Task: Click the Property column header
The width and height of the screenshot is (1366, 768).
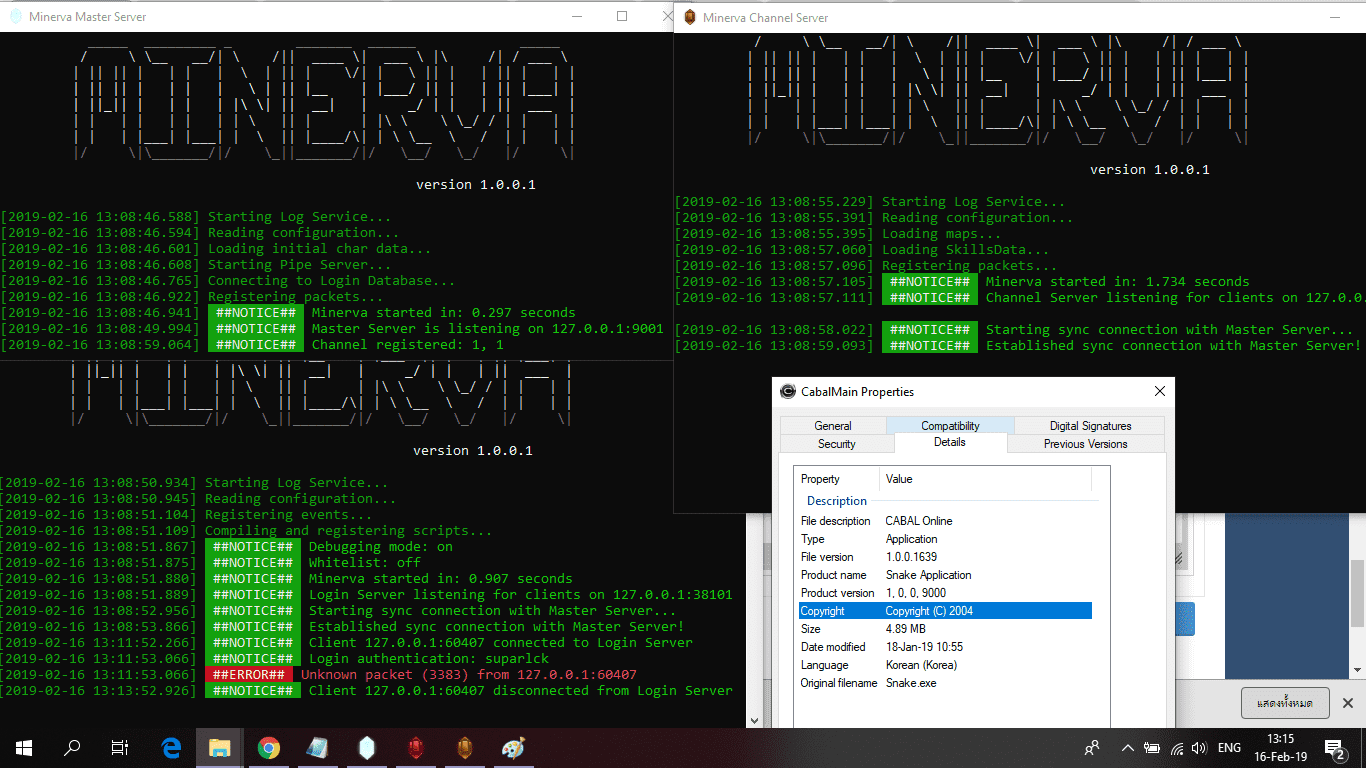Action: 837,479
